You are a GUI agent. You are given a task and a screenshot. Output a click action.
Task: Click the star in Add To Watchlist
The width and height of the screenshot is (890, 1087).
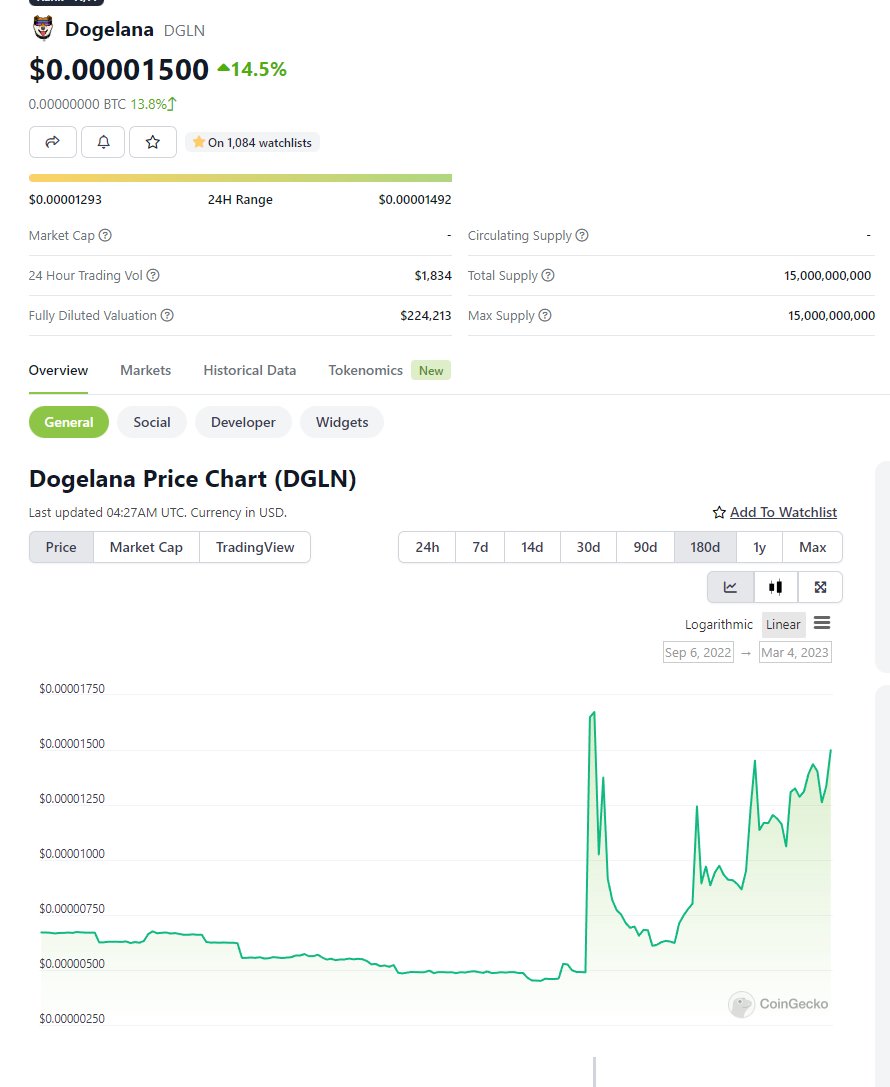719,512
